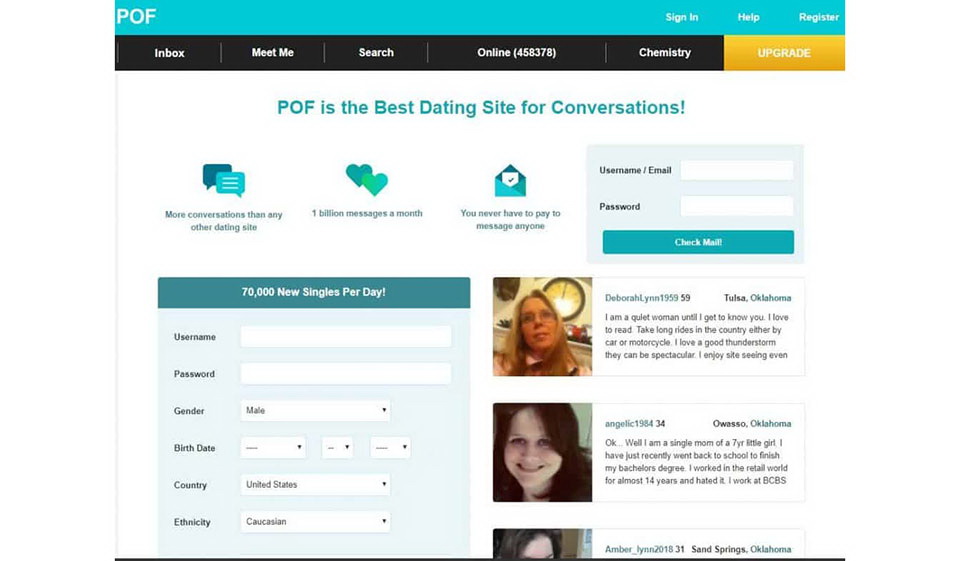Click the envelope free messaging icon
This screenshot has width=960, height=561.
click(510, 180)
